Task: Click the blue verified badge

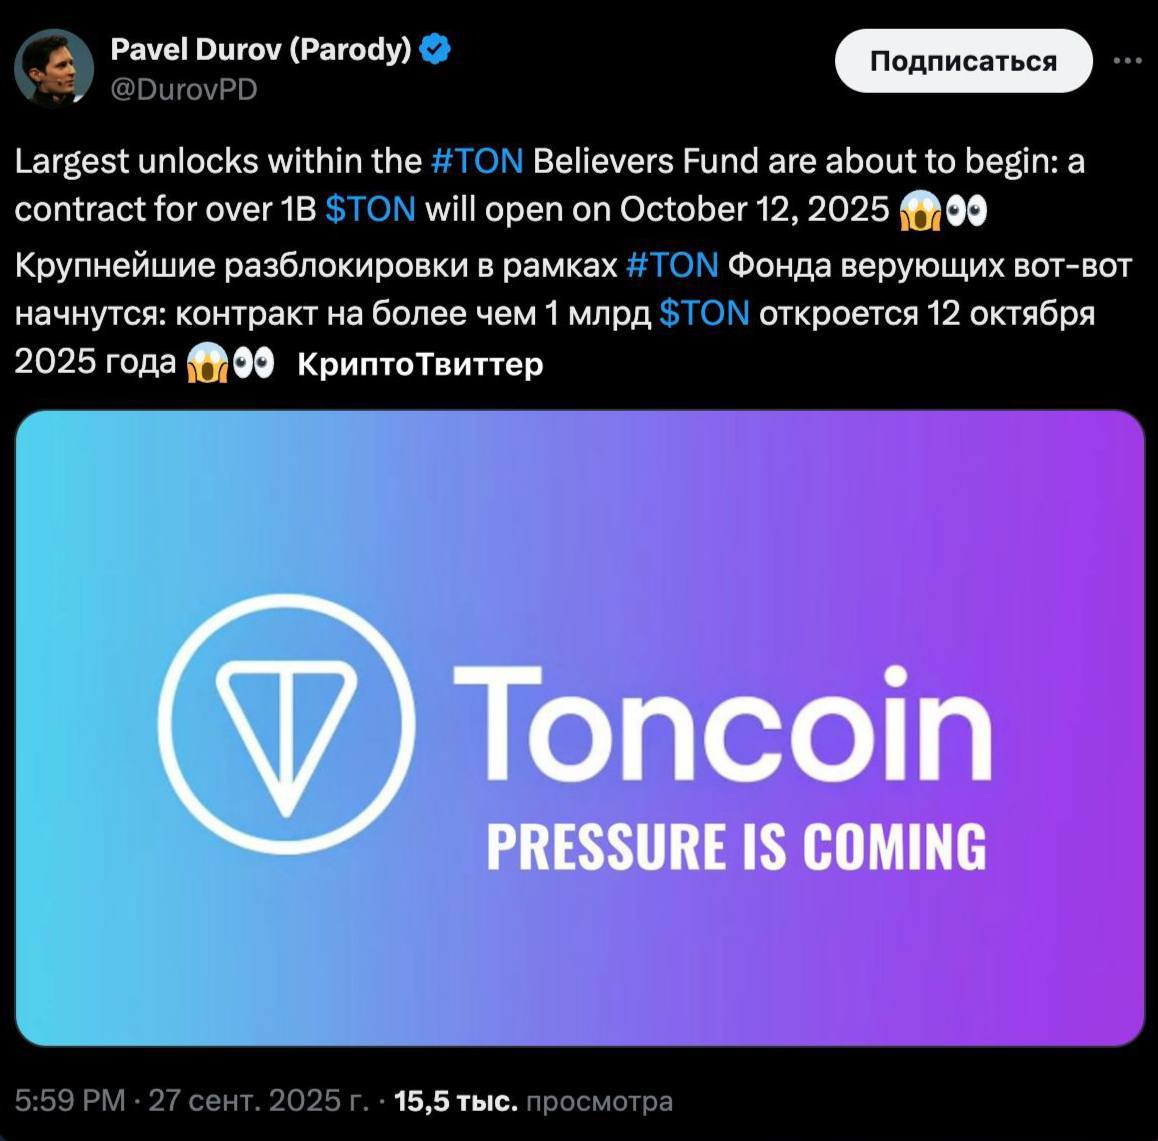Action: (x=436, y=49)
